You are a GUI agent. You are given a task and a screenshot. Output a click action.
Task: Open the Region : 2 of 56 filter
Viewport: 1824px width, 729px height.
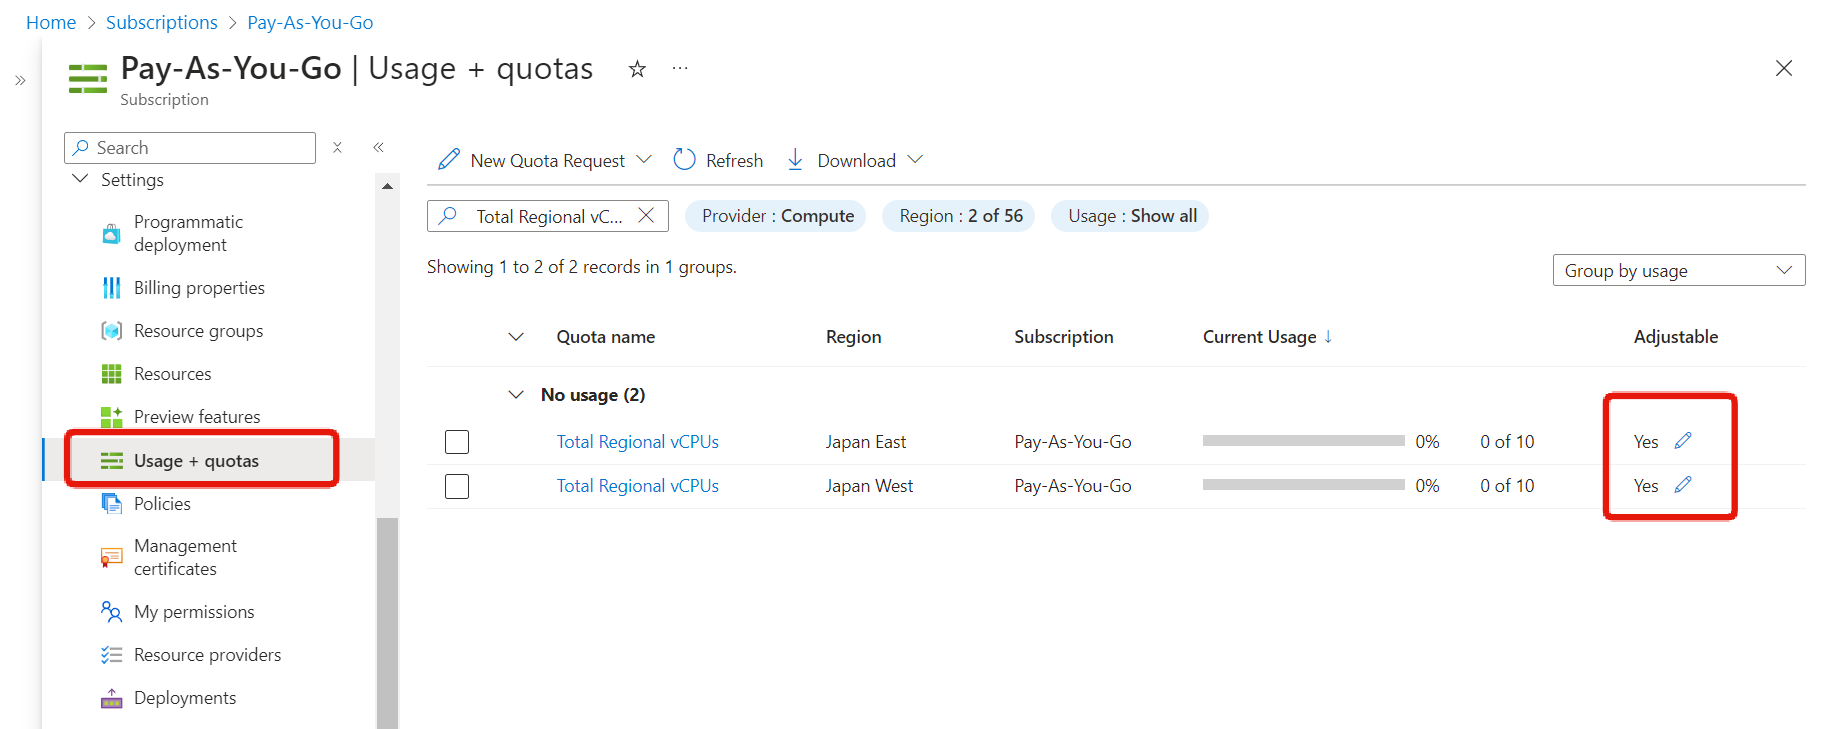959,216
